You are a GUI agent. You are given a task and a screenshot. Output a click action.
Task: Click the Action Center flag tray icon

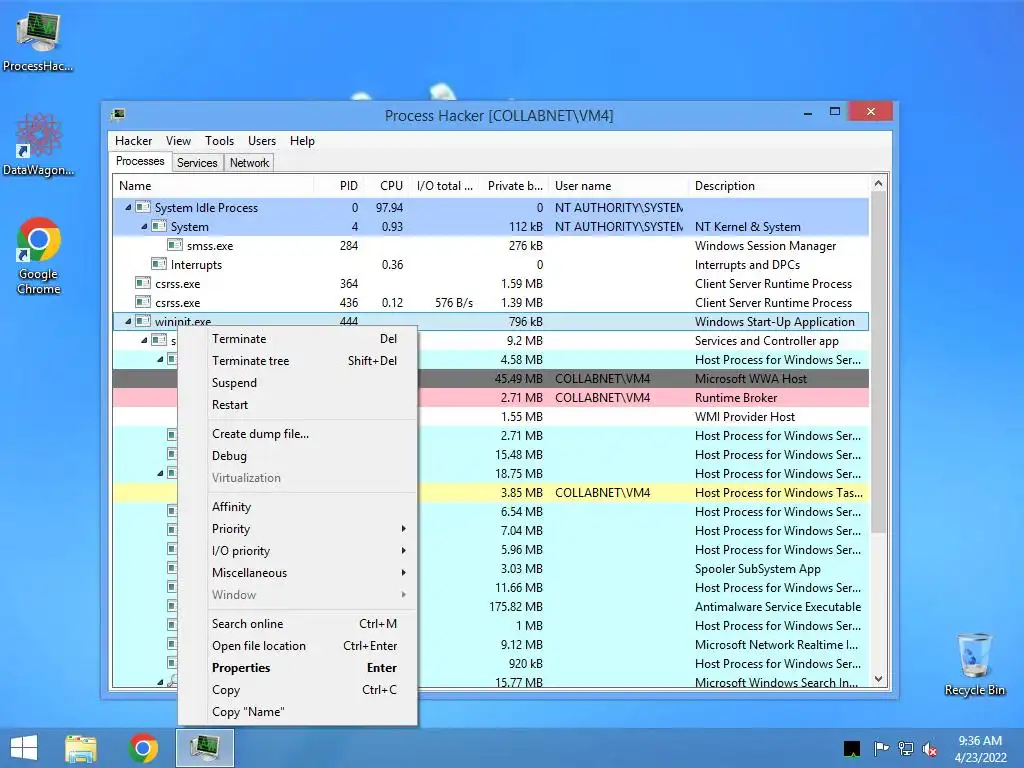pos(881,749)
